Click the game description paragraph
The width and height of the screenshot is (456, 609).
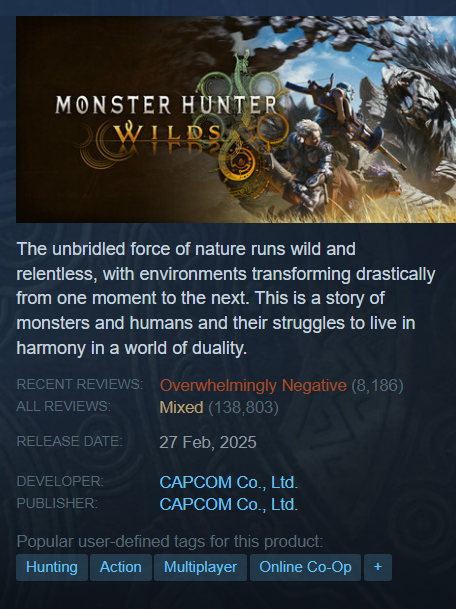click(x=226, y=298)
